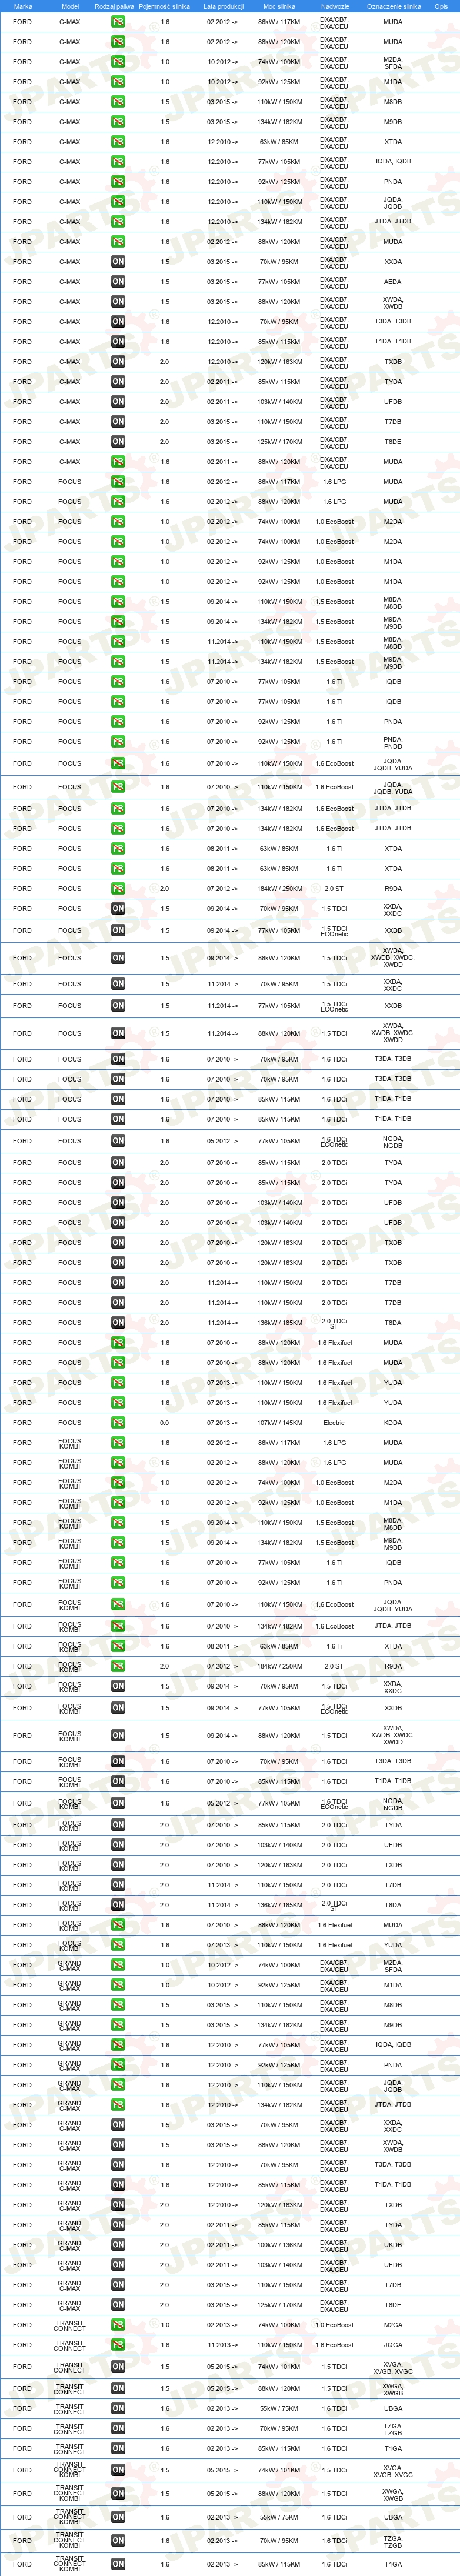Click diesel ON icon in GRAND C-MAX UKDB row
Viewport: 460px width, 2576px height.
pos(118,2245)
